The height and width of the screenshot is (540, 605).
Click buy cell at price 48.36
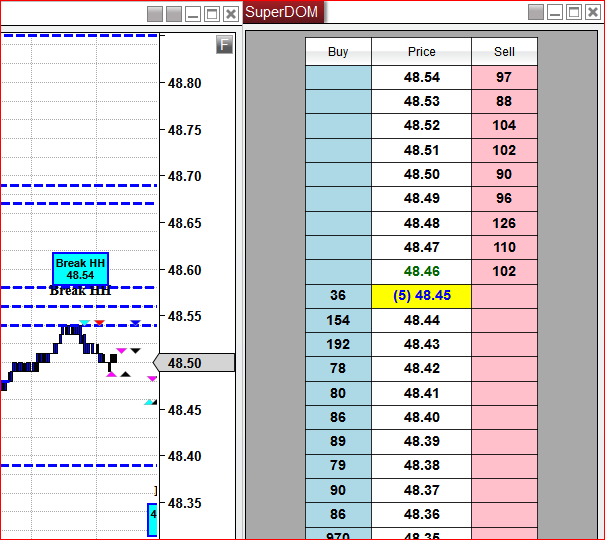338,515
